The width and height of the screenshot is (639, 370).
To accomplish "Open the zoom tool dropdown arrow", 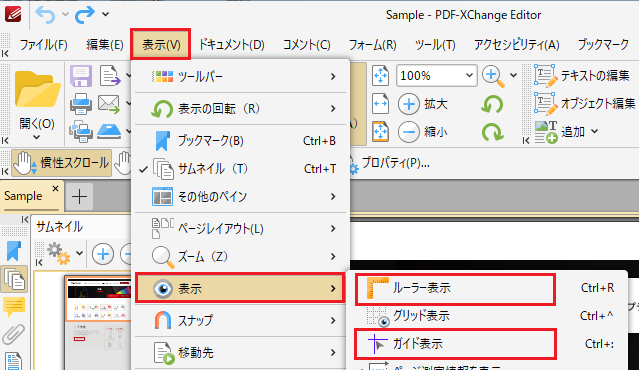I will tap(513, 75).
